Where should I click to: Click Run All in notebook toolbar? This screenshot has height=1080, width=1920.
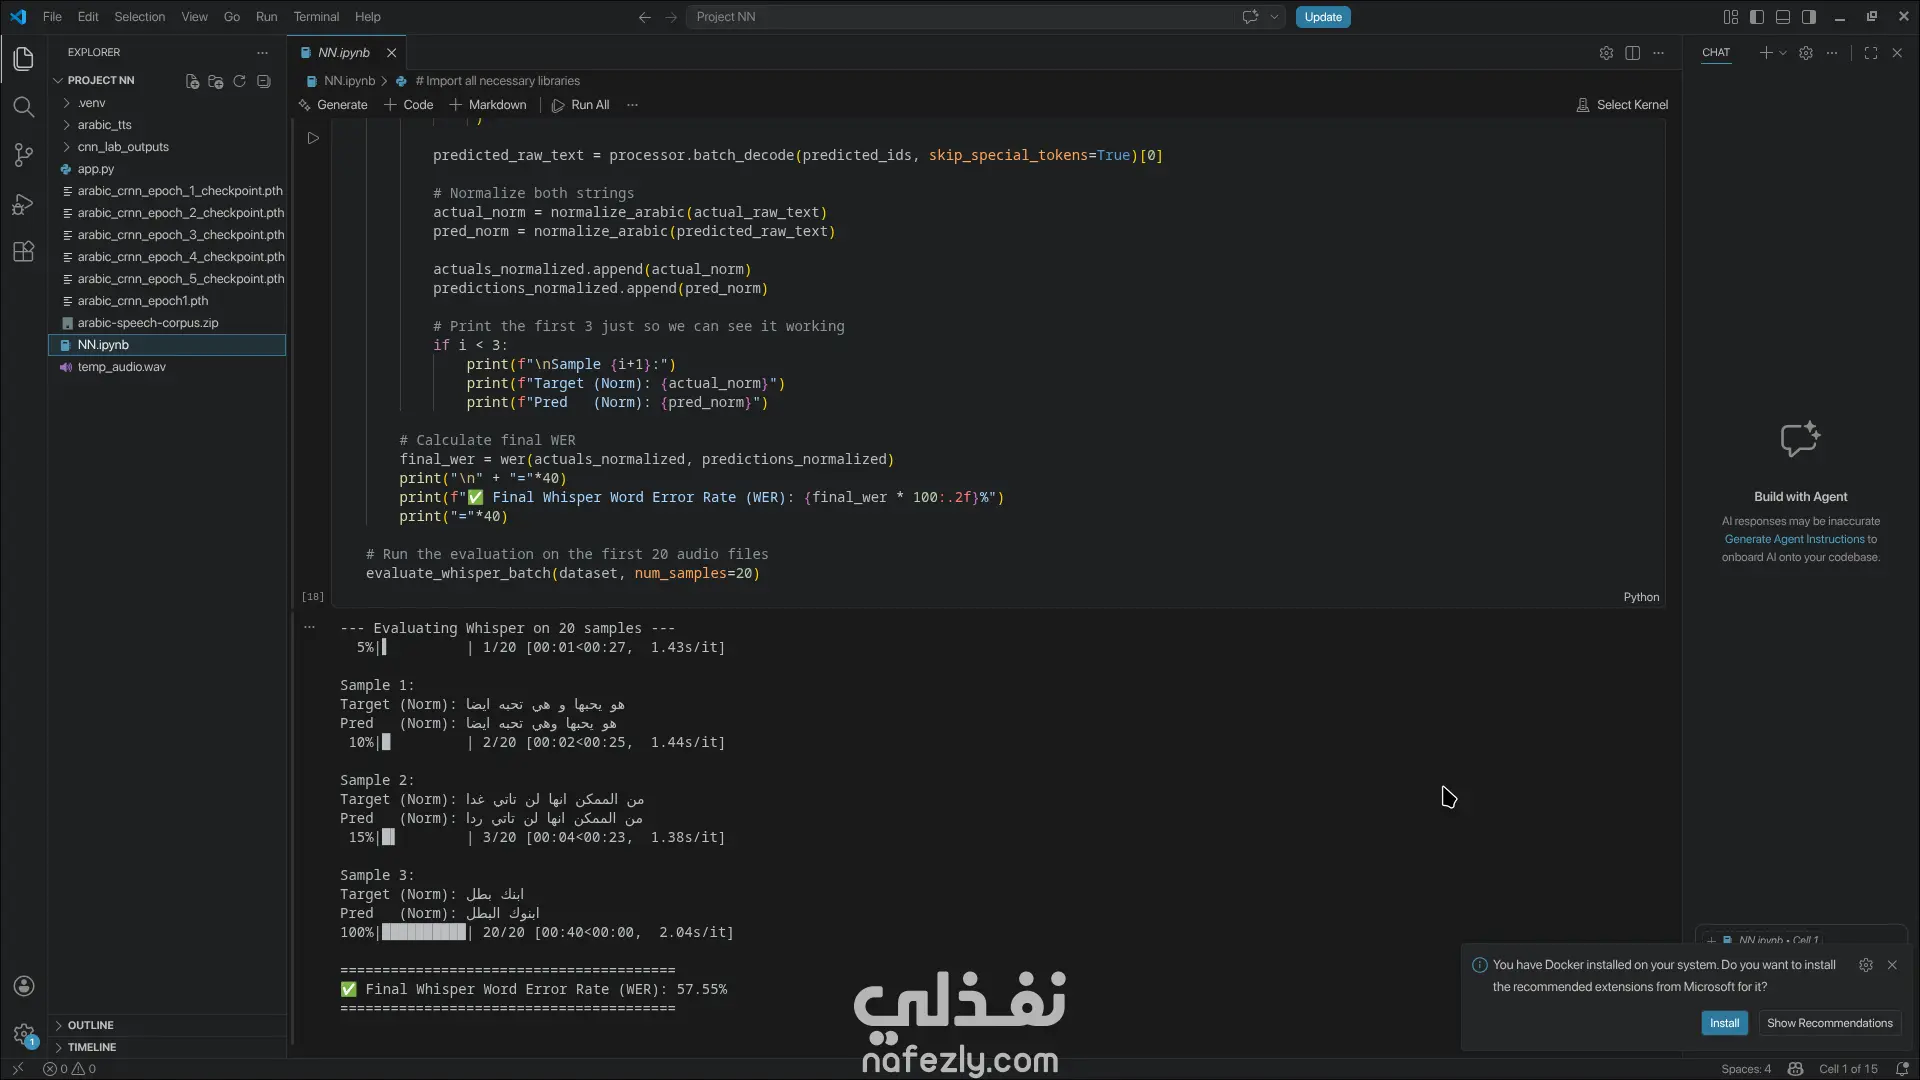pos(580,105)
